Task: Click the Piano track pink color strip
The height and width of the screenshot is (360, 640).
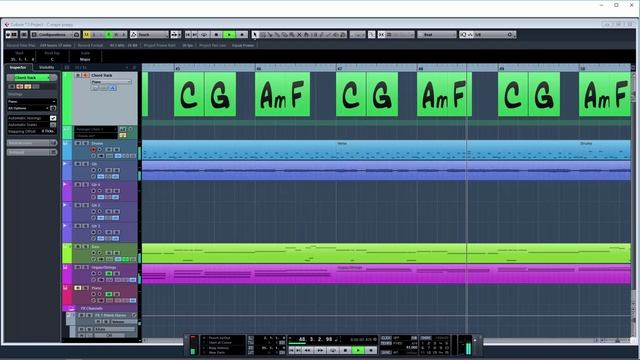Action: pos(67,294)
